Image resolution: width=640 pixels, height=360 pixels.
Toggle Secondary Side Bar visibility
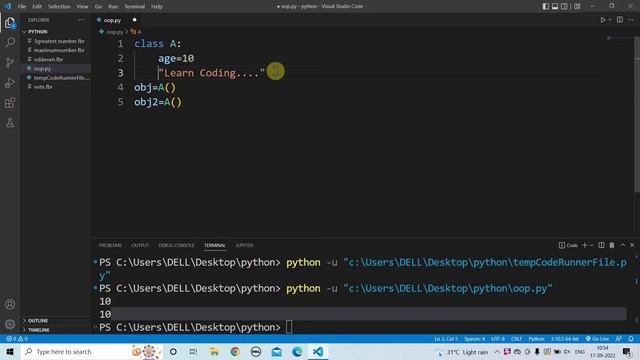[564, 6]
